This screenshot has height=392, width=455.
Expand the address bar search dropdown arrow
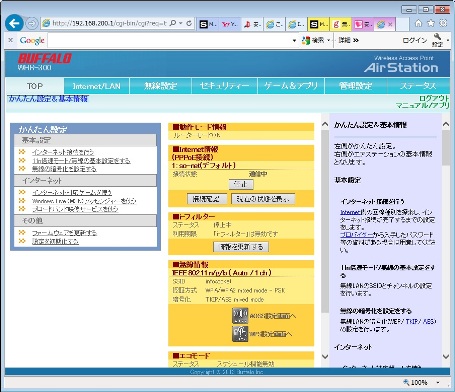point(180,23)
